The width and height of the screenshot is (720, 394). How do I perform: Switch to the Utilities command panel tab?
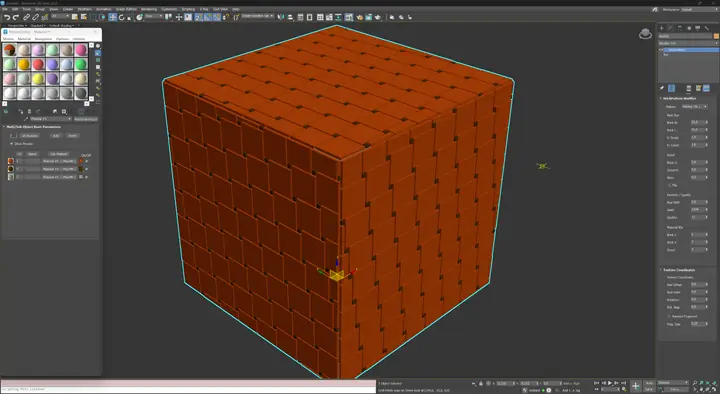click(x=706, y=28)
